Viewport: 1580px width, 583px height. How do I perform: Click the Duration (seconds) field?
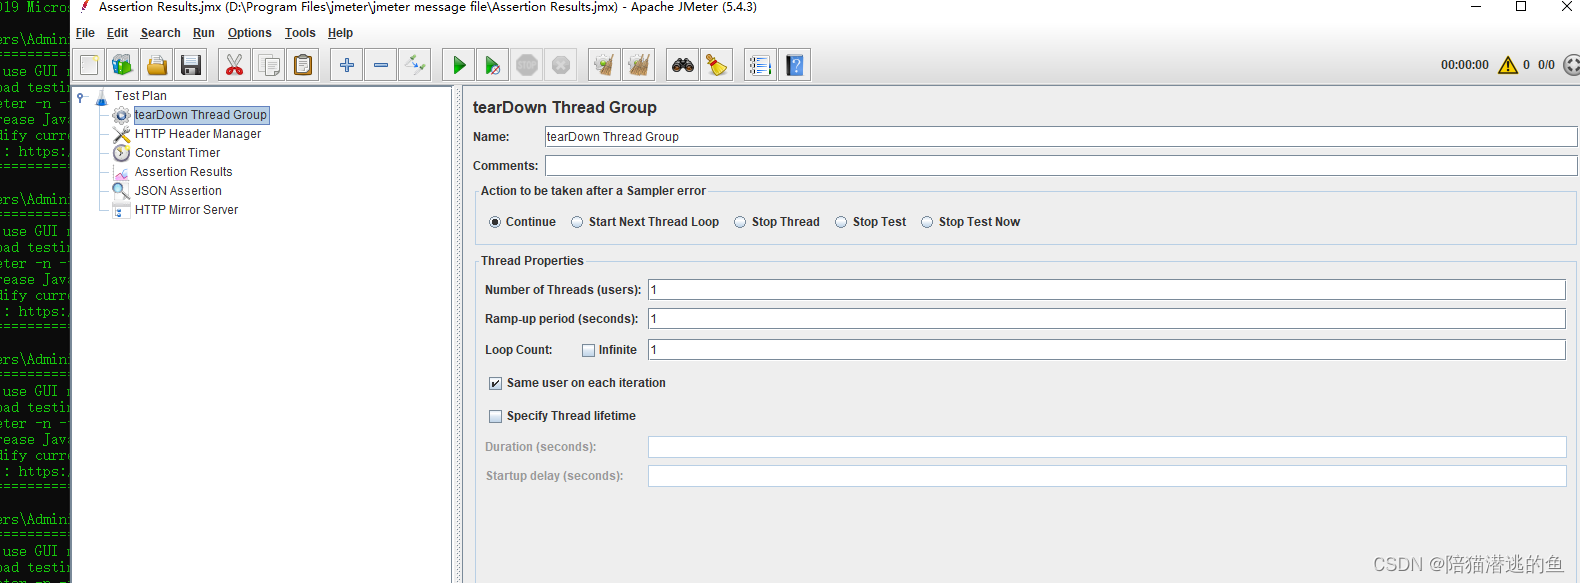click(x=1107, y=447)
